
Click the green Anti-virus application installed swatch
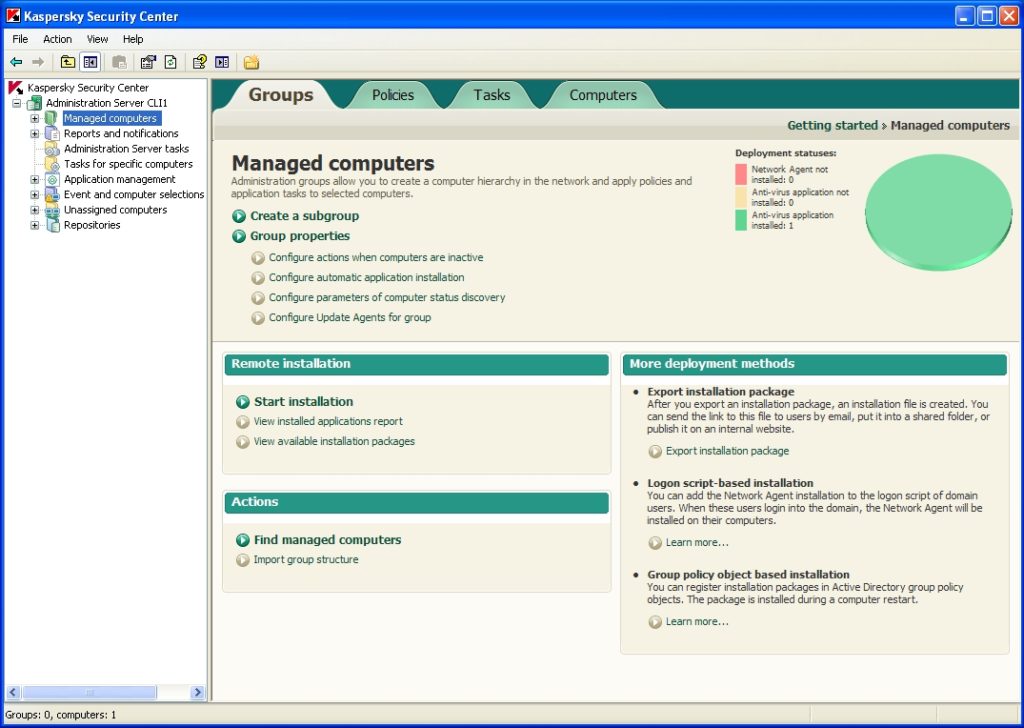coord(741,220)
